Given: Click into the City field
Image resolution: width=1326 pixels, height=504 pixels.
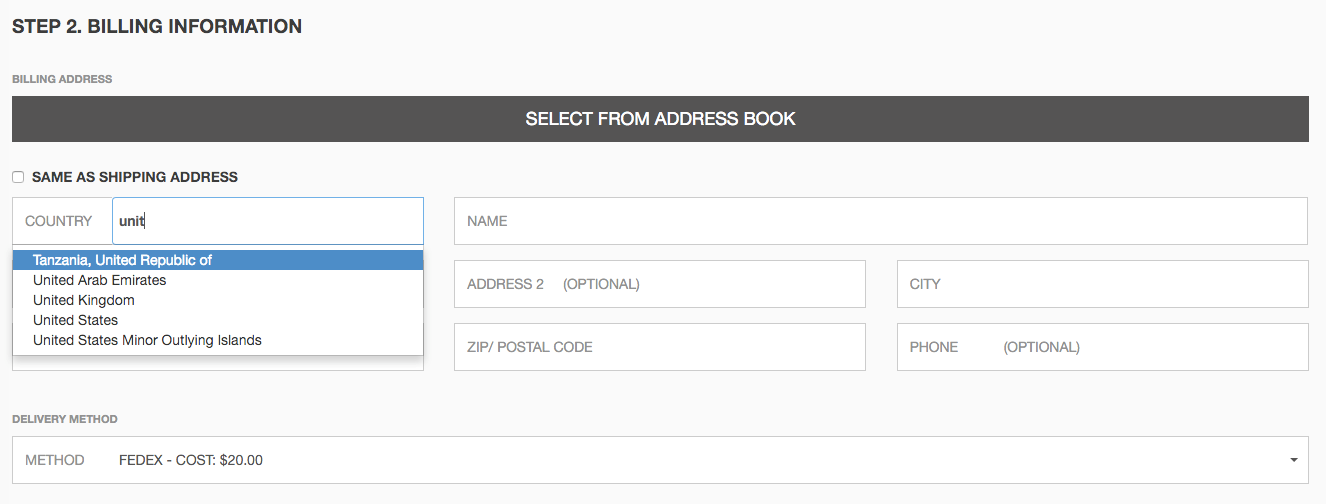Looking at the screenshot, I should [x=1102, y=284].
